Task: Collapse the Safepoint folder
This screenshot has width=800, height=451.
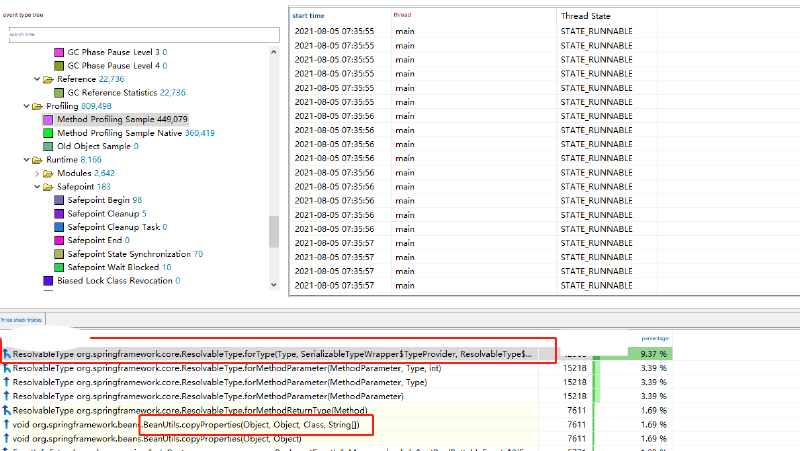Action: (37, 187)
